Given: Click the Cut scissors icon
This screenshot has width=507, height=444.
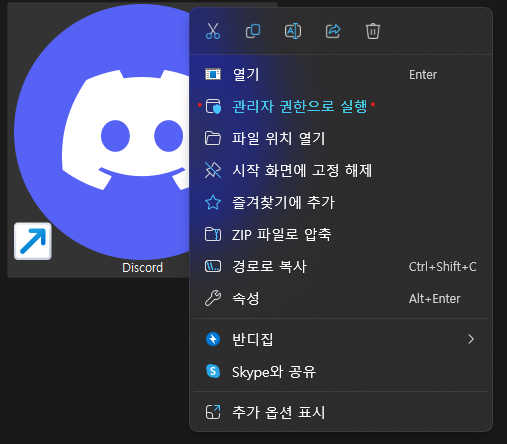Looking at the screenshot, I should coord(213,31).
